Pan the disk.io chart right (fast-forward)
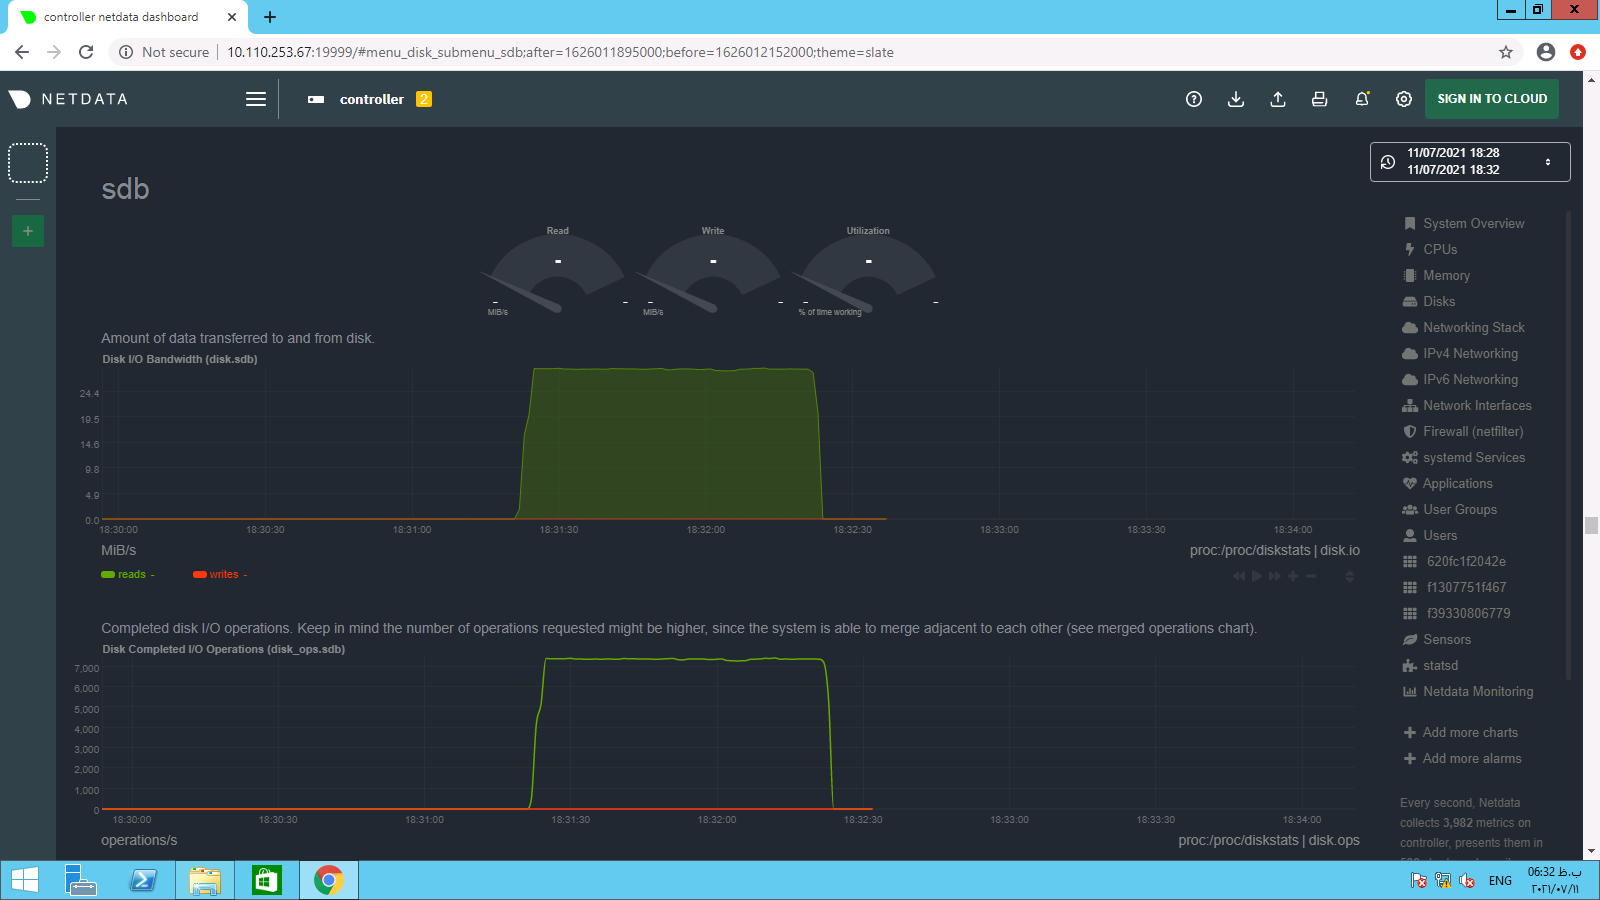 point(1274,576)
